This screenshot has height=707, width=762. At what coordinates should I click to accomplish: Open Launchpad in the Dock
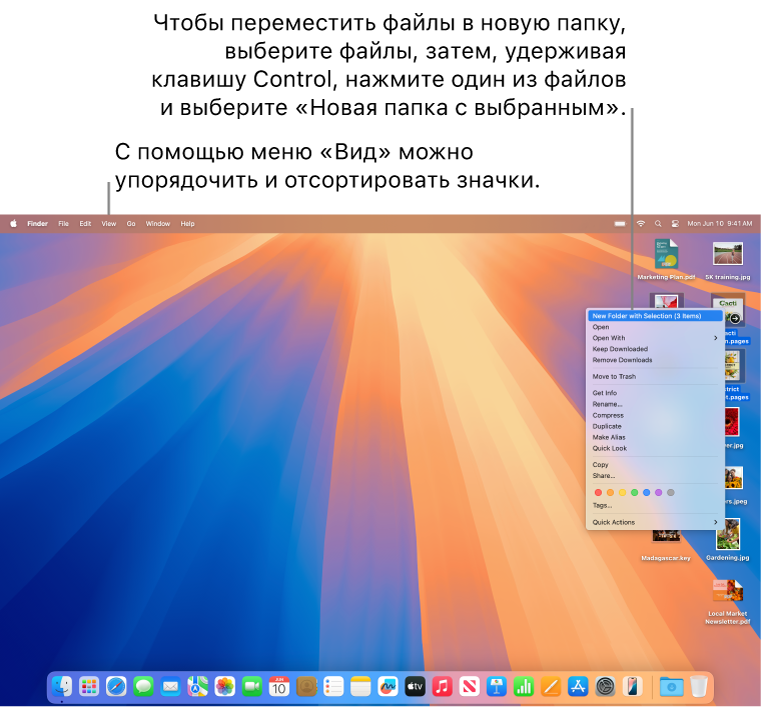[x=89, y=687]
